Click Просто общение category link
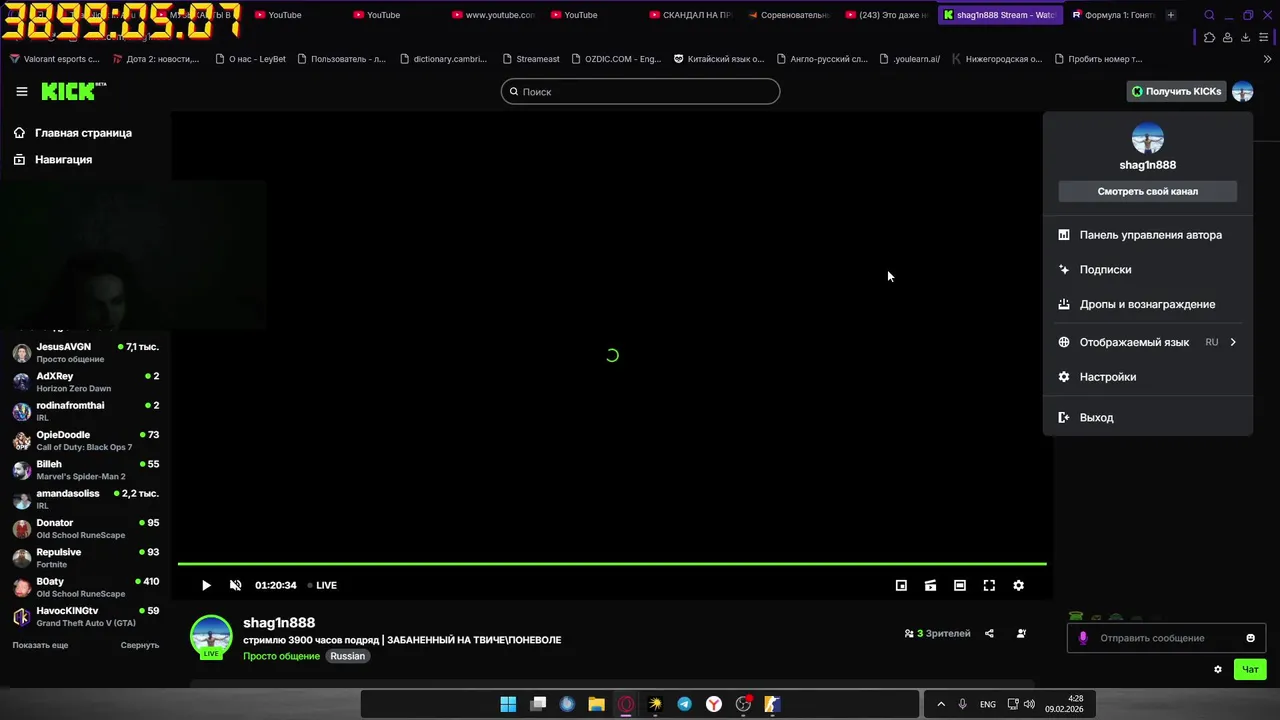This screenshot has height=720, width=1280. [x=281, y=656]
